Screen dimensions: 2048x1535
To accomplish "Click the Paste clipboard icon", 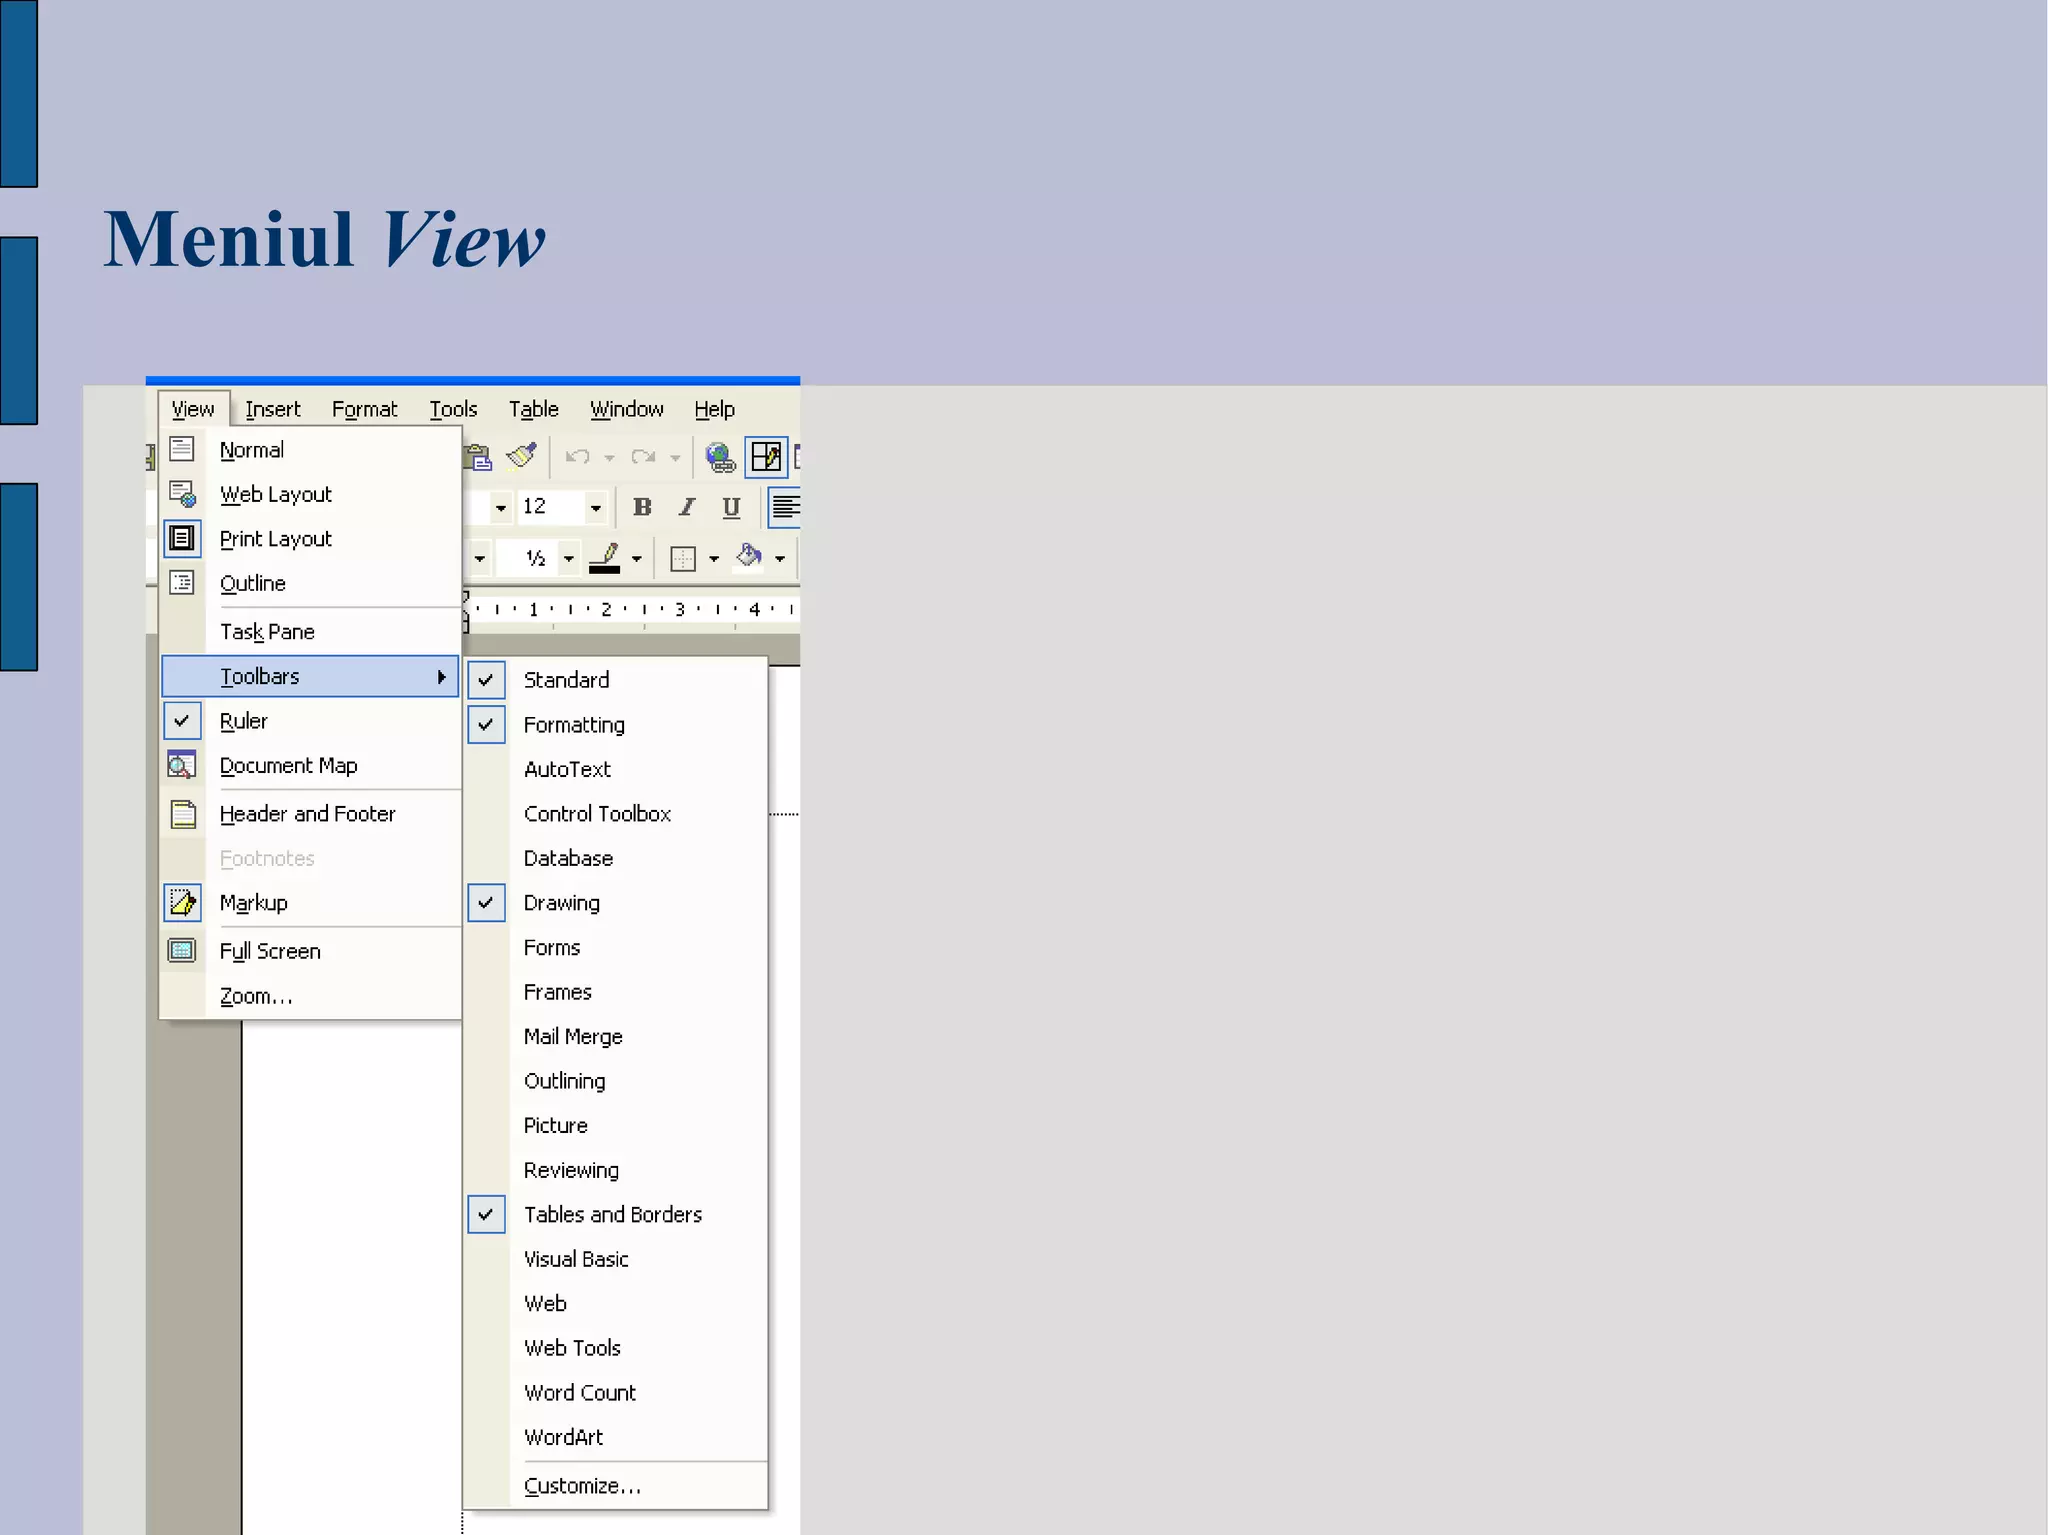I will point(478,457).
